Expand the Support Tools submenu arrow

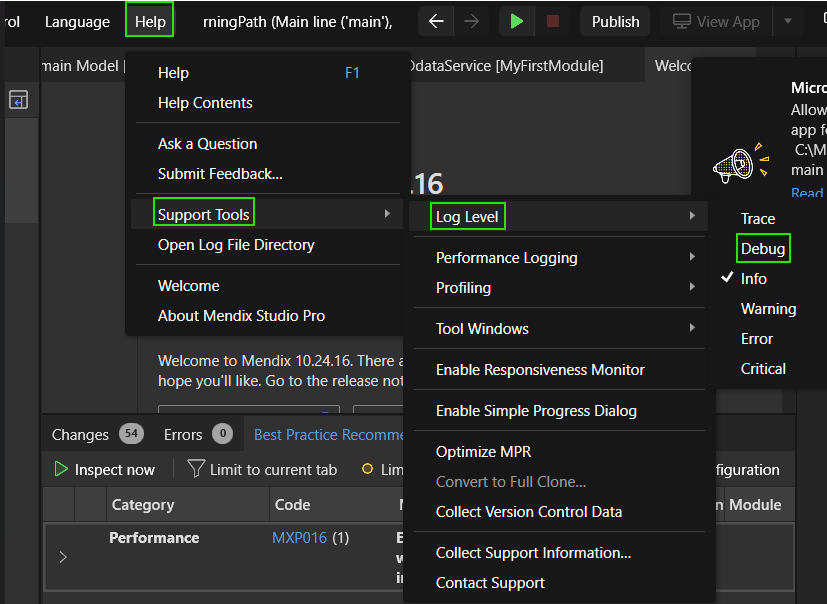pyautogui.click(x=387, y=214)
